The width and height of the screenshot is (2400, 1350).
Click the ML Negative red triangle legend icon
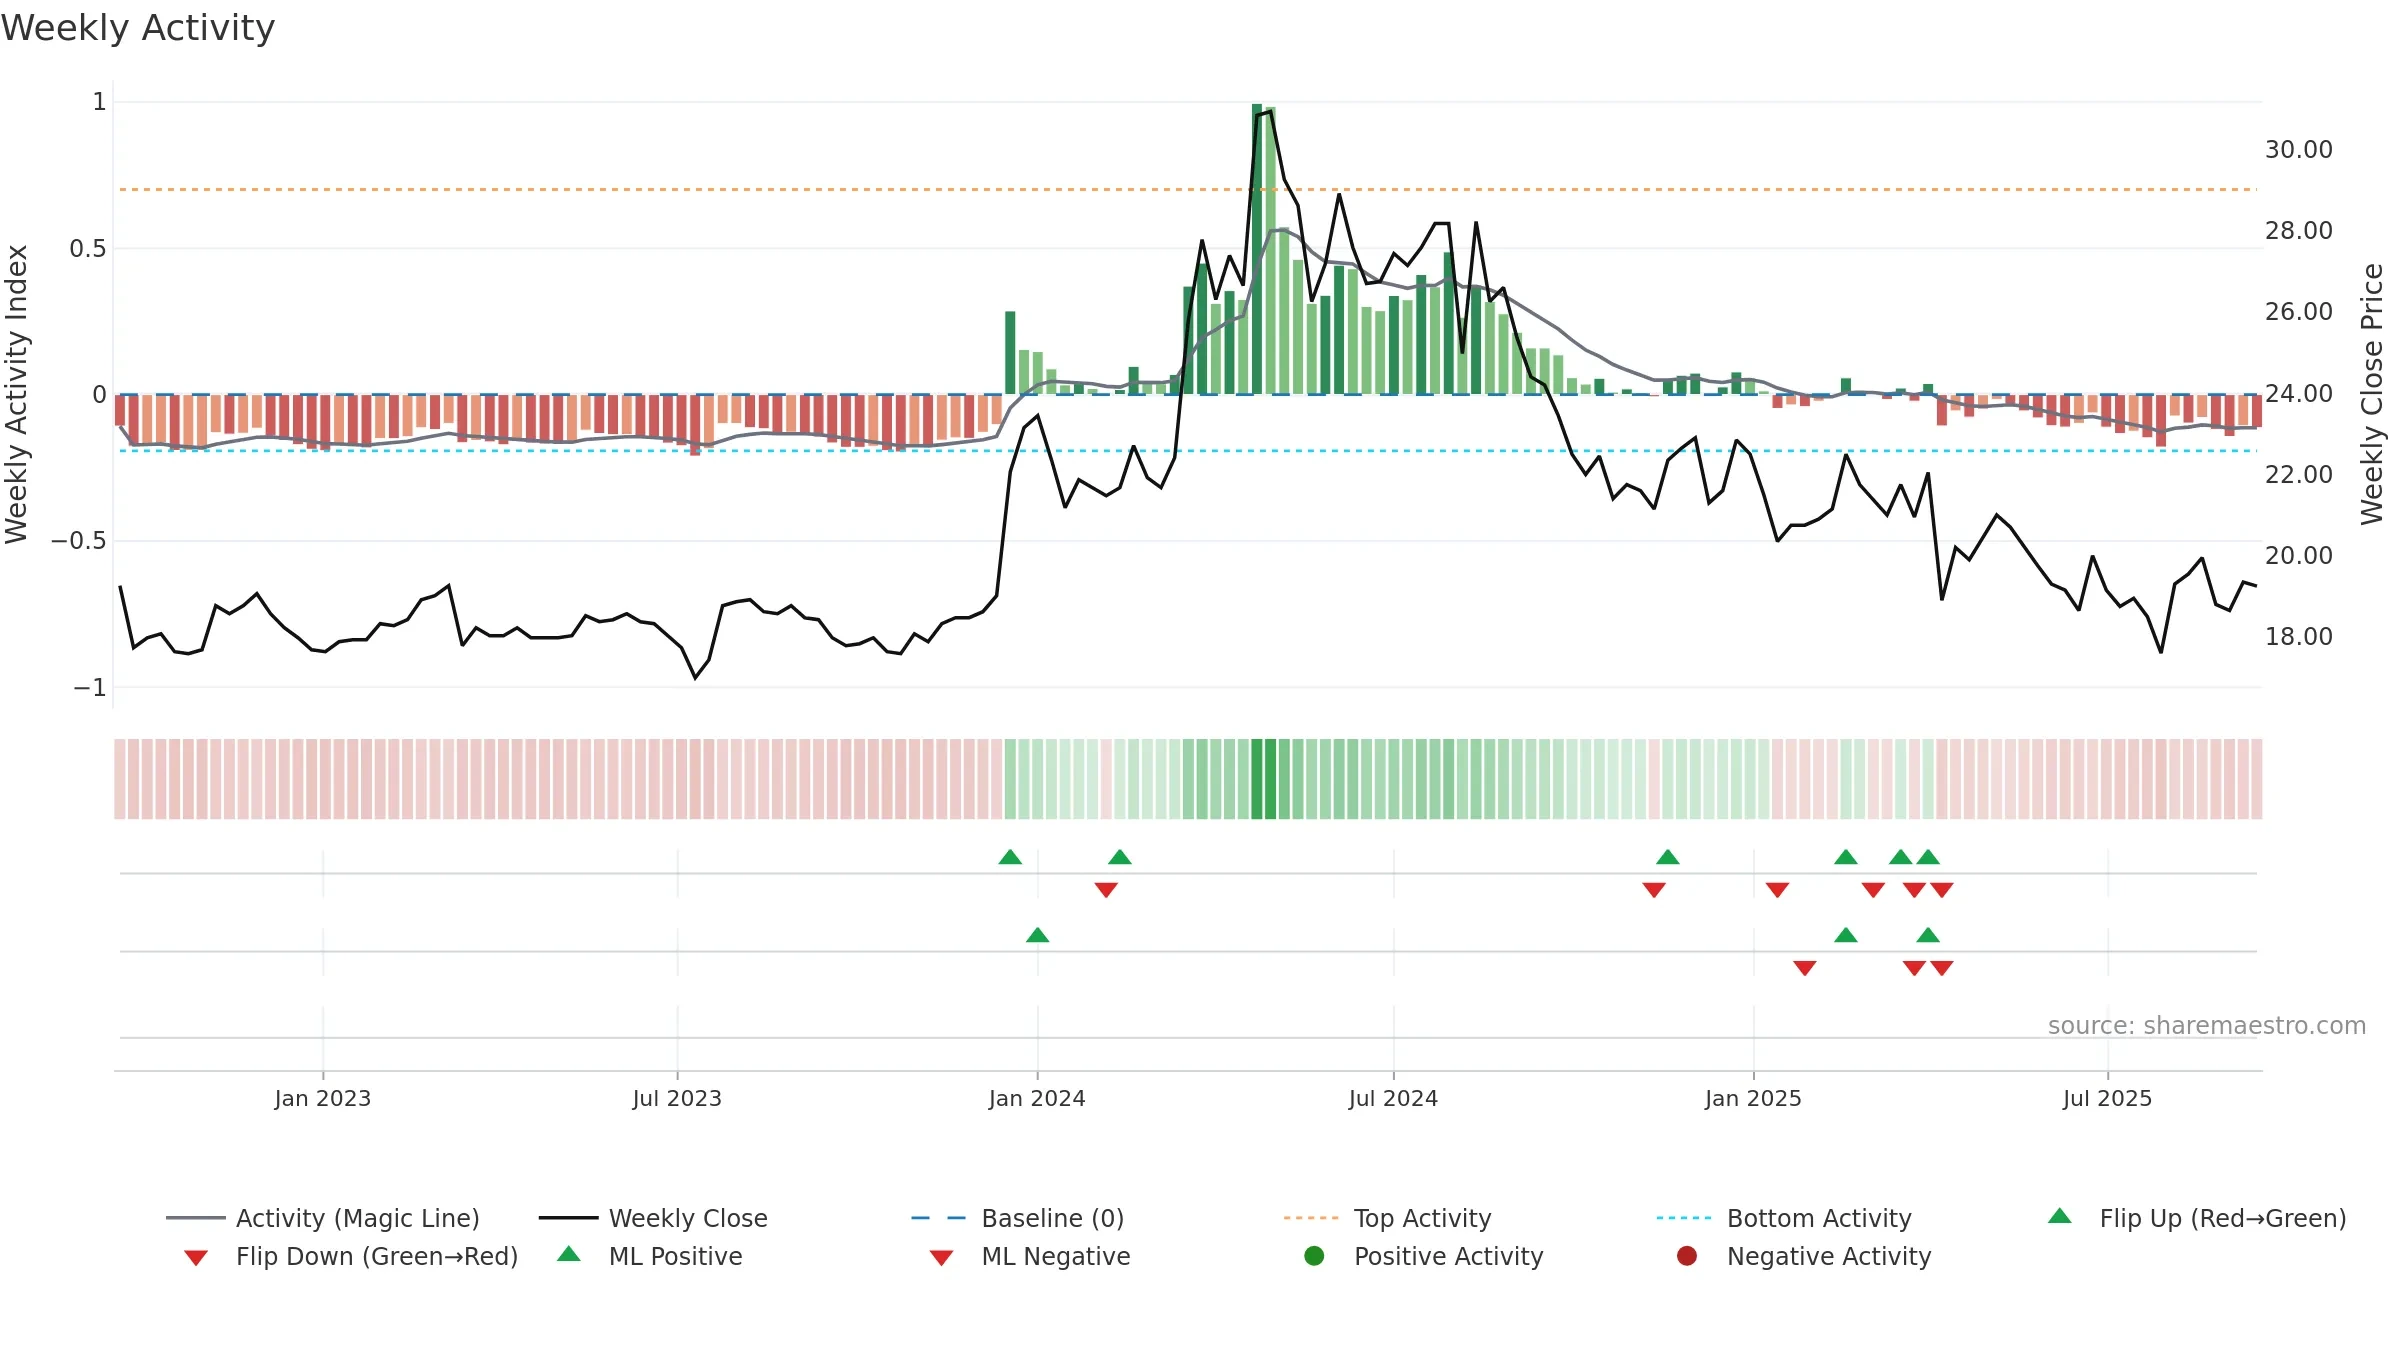[x=941, y=1258]
